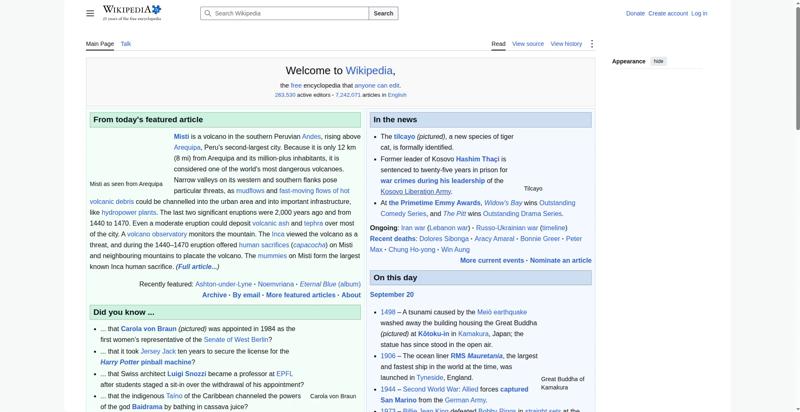This screenshot has width=800, height=412.
Task: Open the RMS Mauretania link
Action: [477, 356]
